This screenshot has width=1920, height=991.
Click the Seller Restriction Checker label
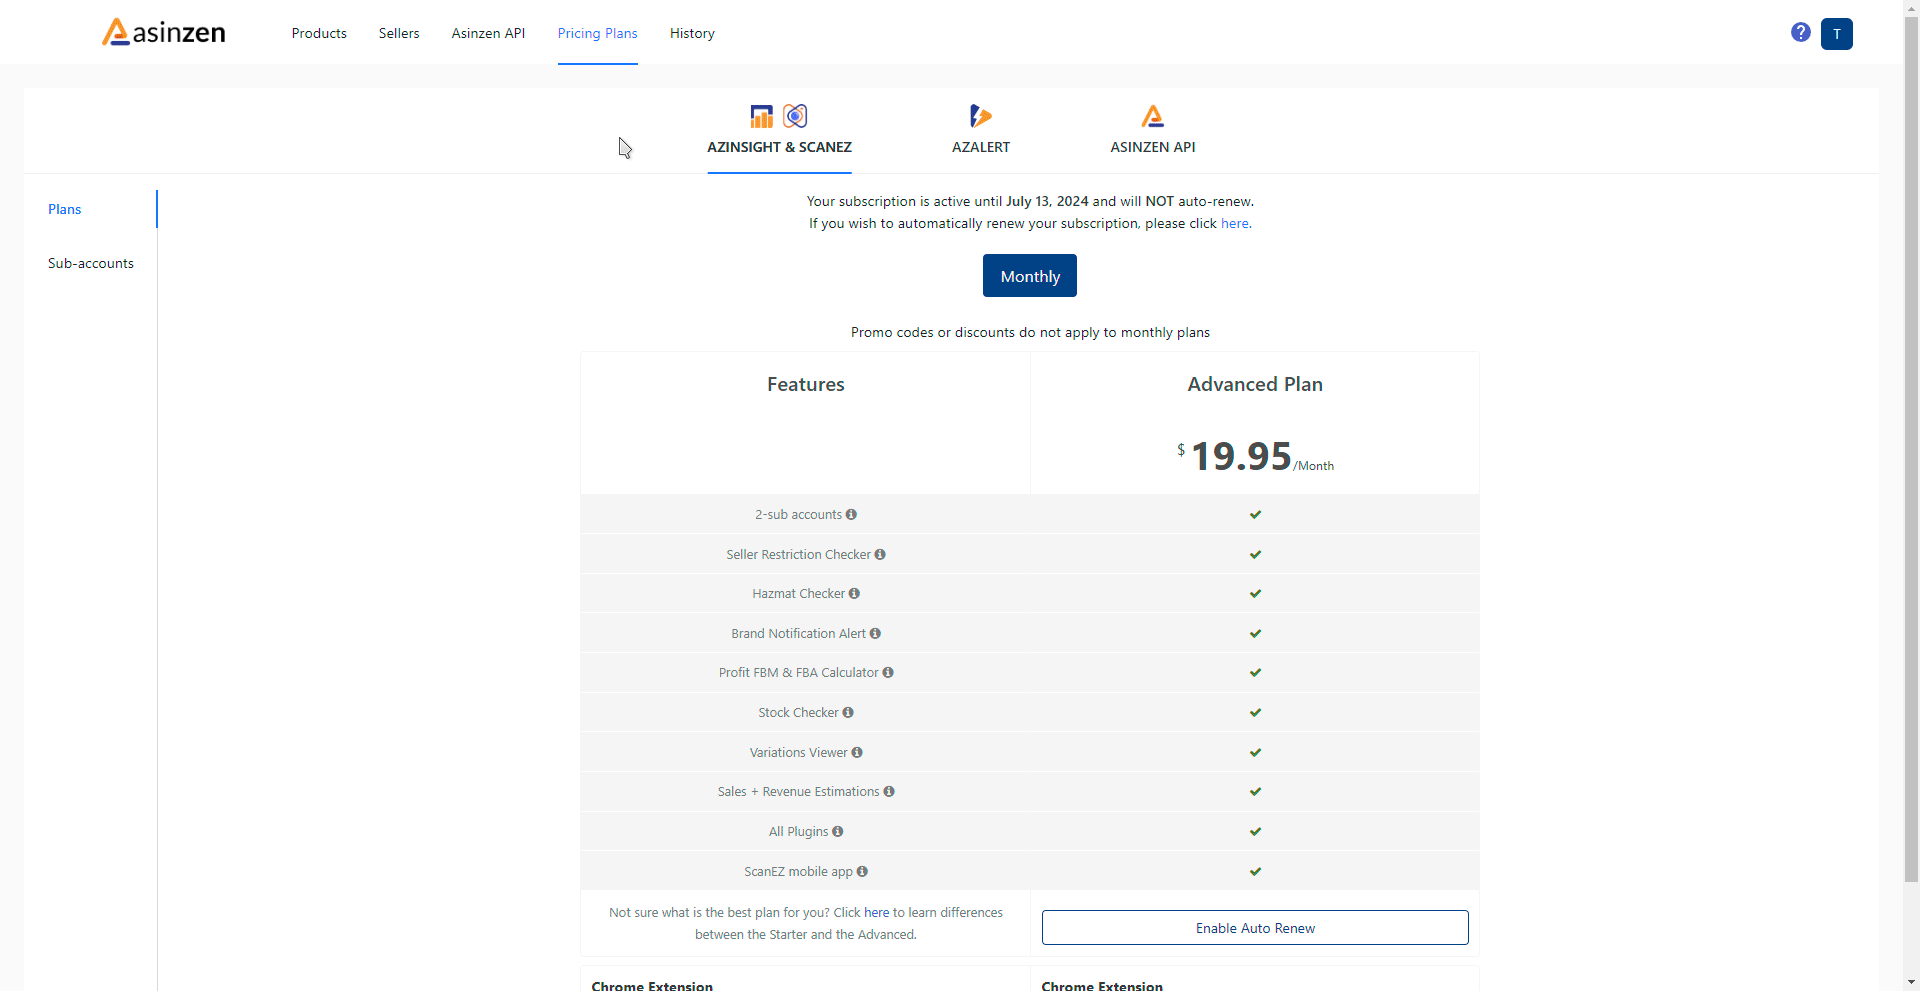pyautogui.click(x=798, y=554)
